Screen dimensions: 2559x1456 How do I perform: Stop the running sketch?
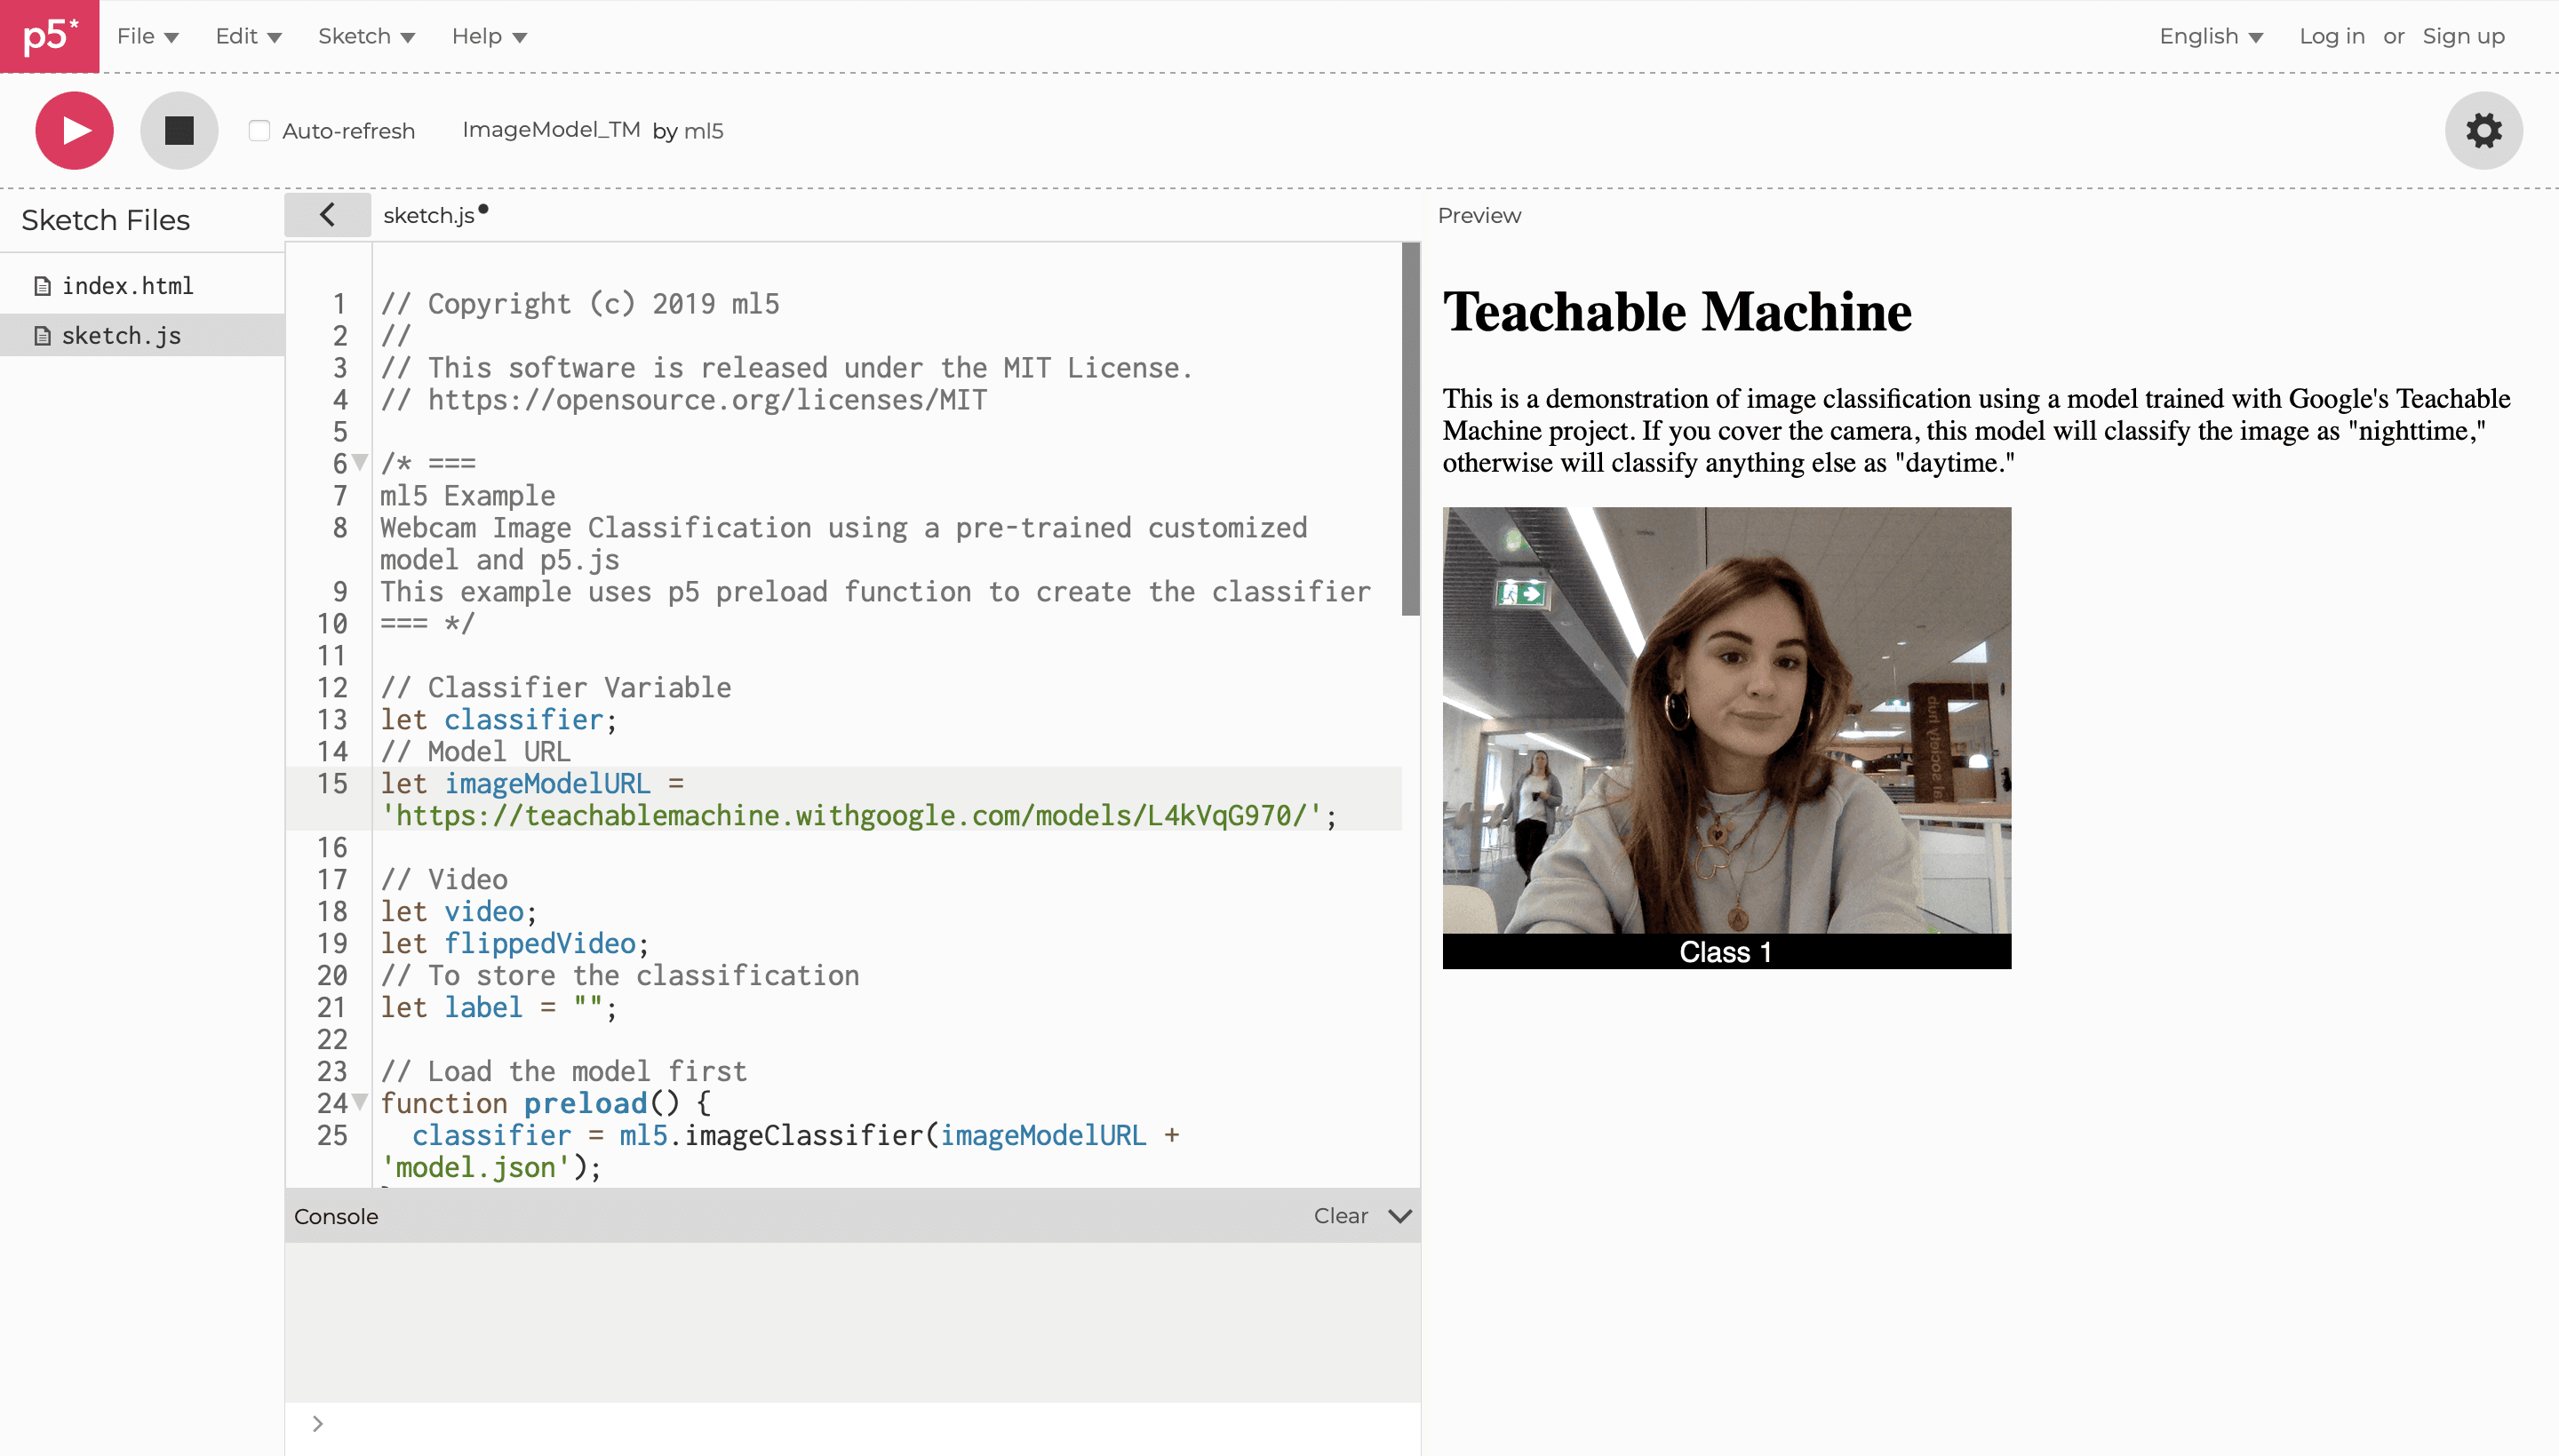(x=179, y=131)
